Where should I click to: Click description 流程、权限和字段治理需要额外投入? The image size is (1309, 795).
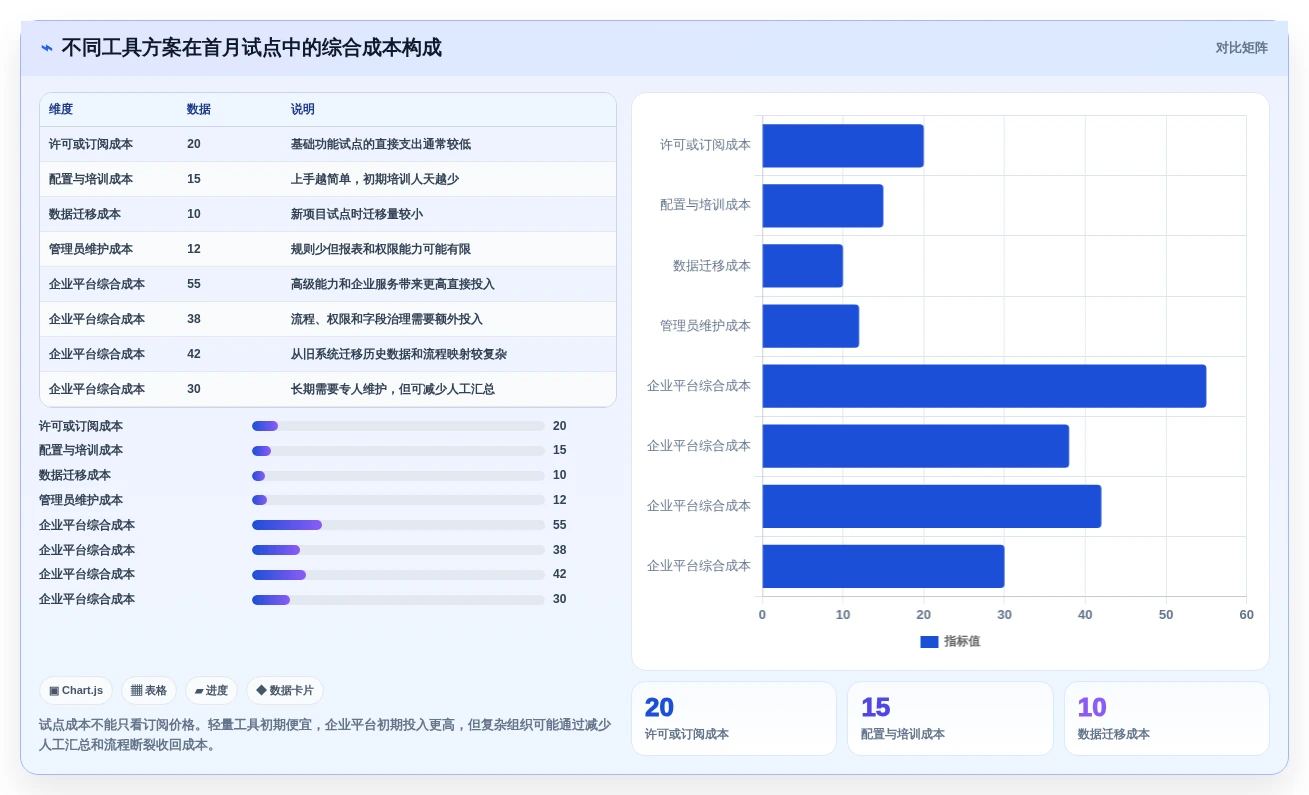[387, 320]
